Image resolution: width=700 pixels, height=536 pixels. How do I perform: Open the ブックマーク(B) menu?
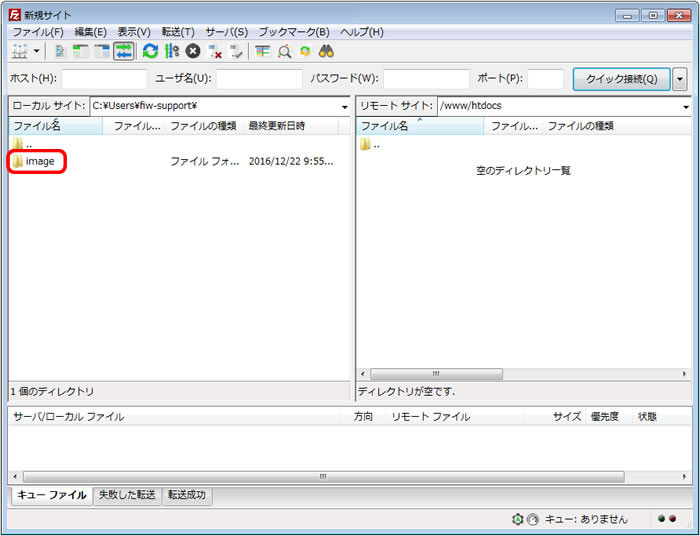(294, 32)
